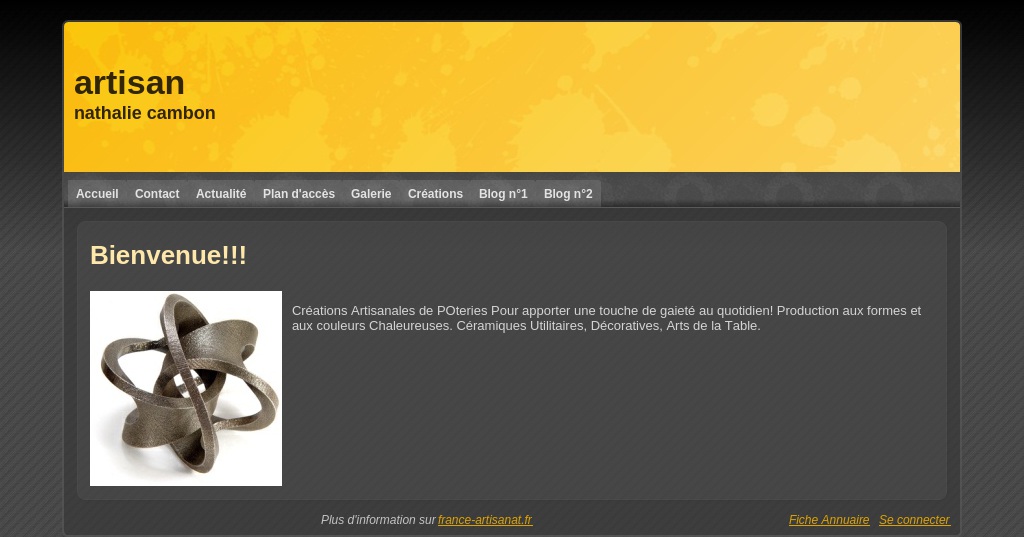Open the Fiche Annuaire link
1024x537 pixels.
[829, 520]
